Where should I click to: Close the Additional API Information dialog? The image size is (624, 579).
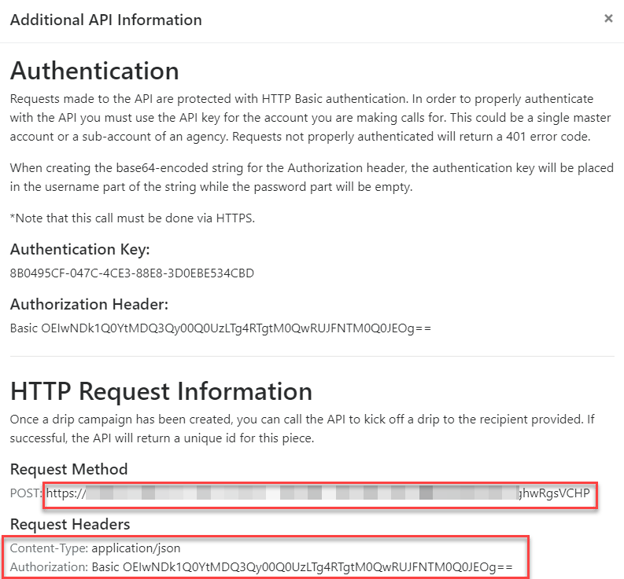(x=608, y=18)
